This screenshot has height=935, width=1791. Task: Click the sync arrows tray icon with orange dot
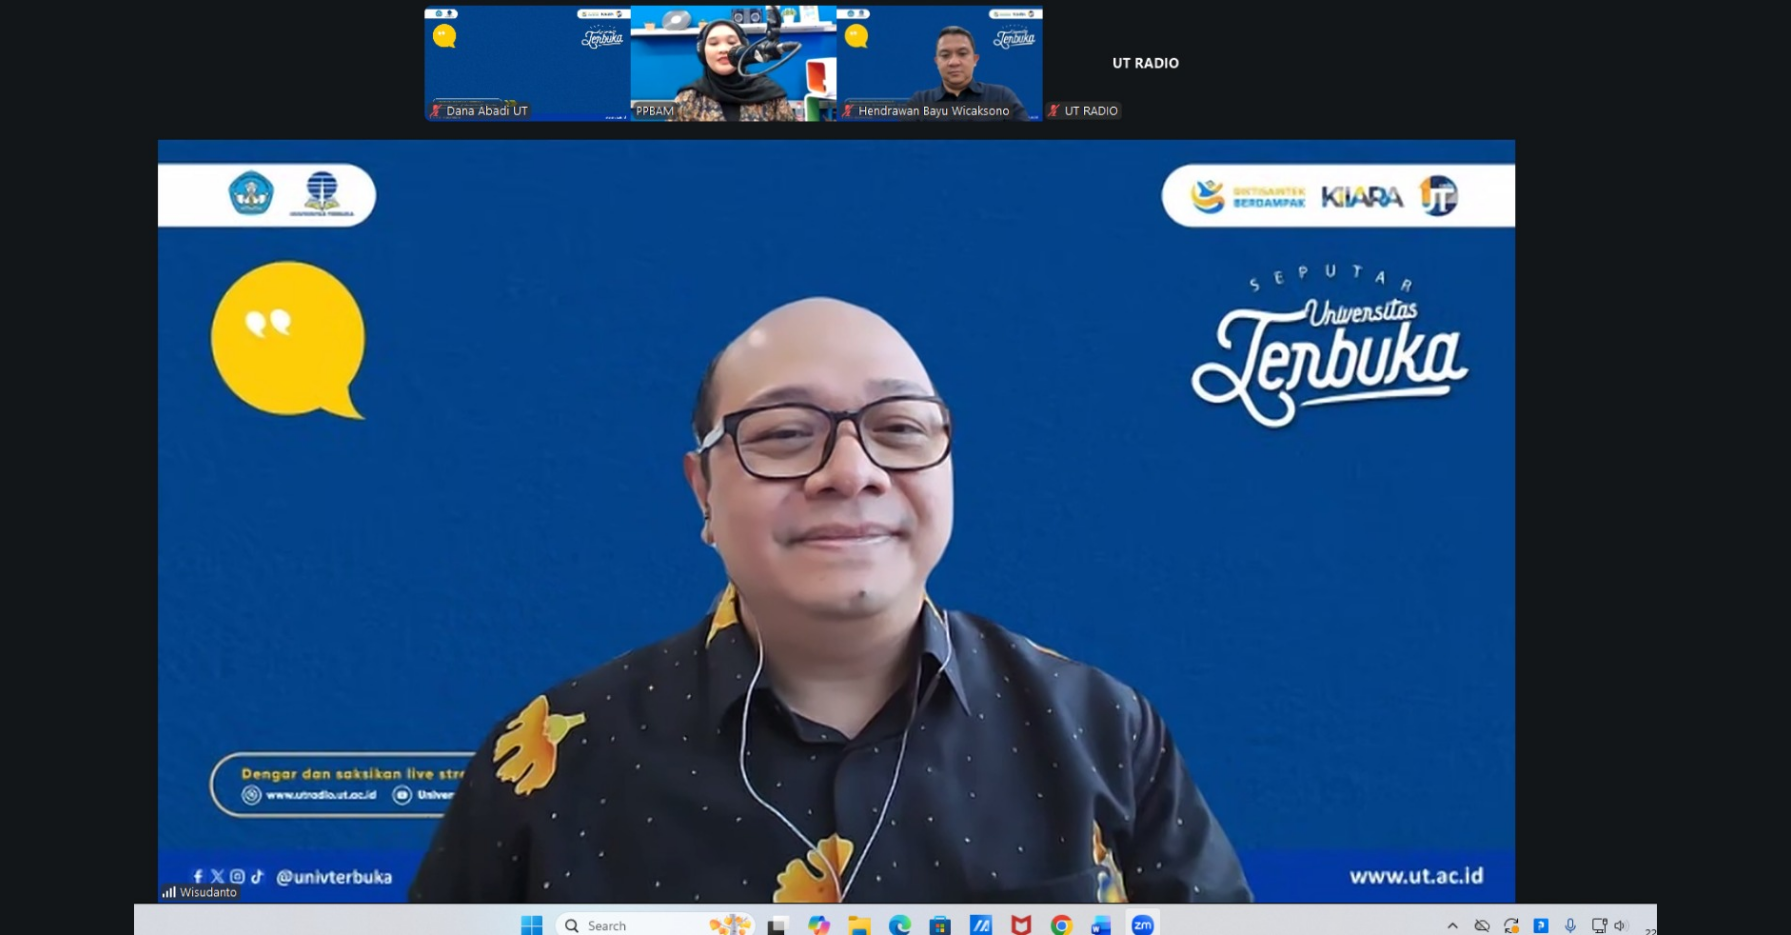pyautogui.click(x=1511, y=926)
